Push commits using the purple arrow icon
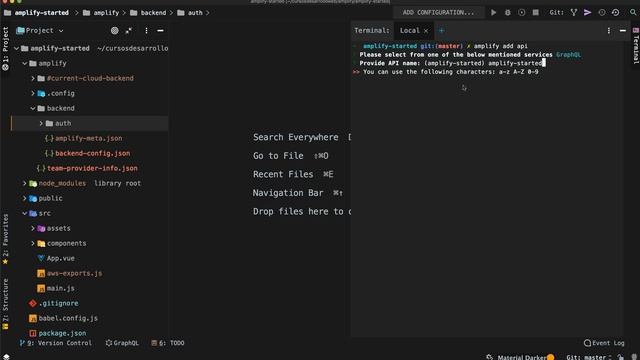 coord(587,13)
